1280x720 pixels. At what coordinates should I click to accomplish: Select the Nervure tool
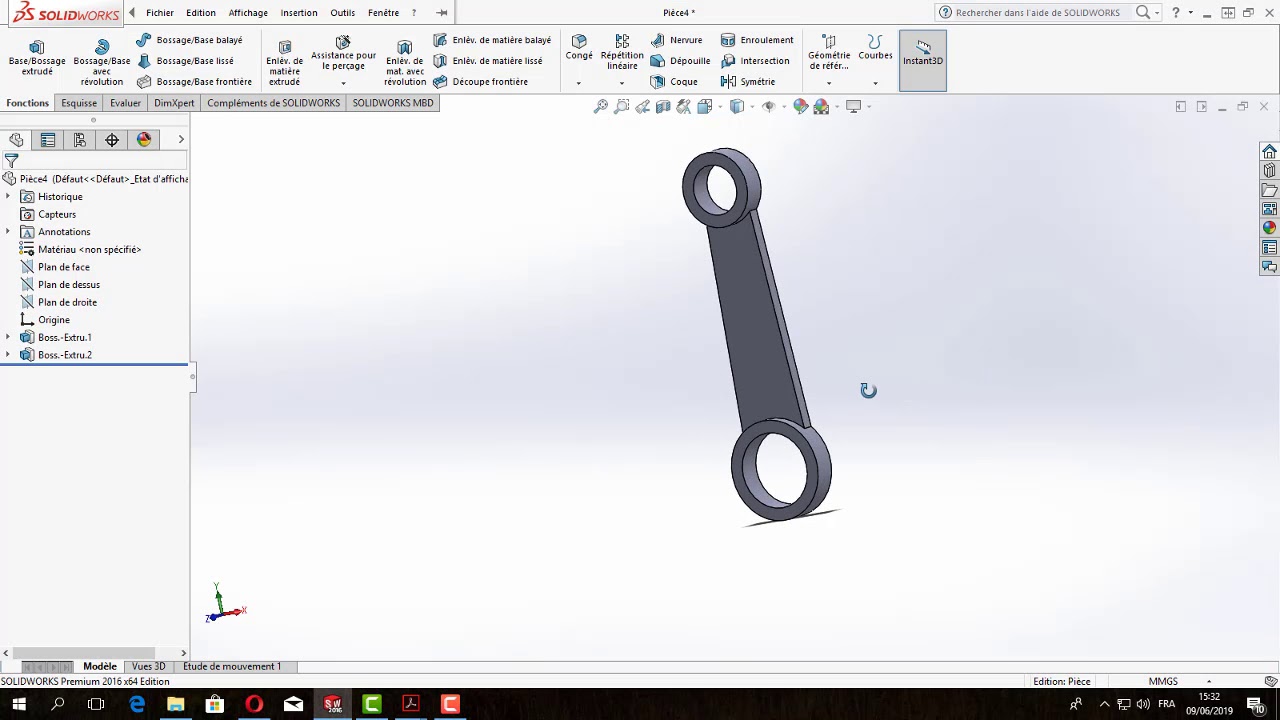[x=677, y=40]
